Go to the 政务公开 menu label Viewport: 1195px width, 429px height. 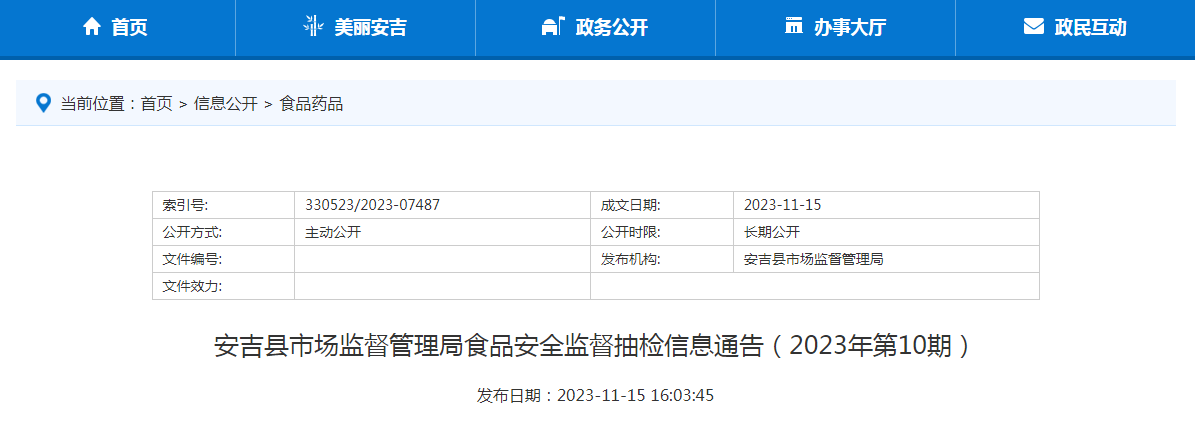click(x=611, y=28)
